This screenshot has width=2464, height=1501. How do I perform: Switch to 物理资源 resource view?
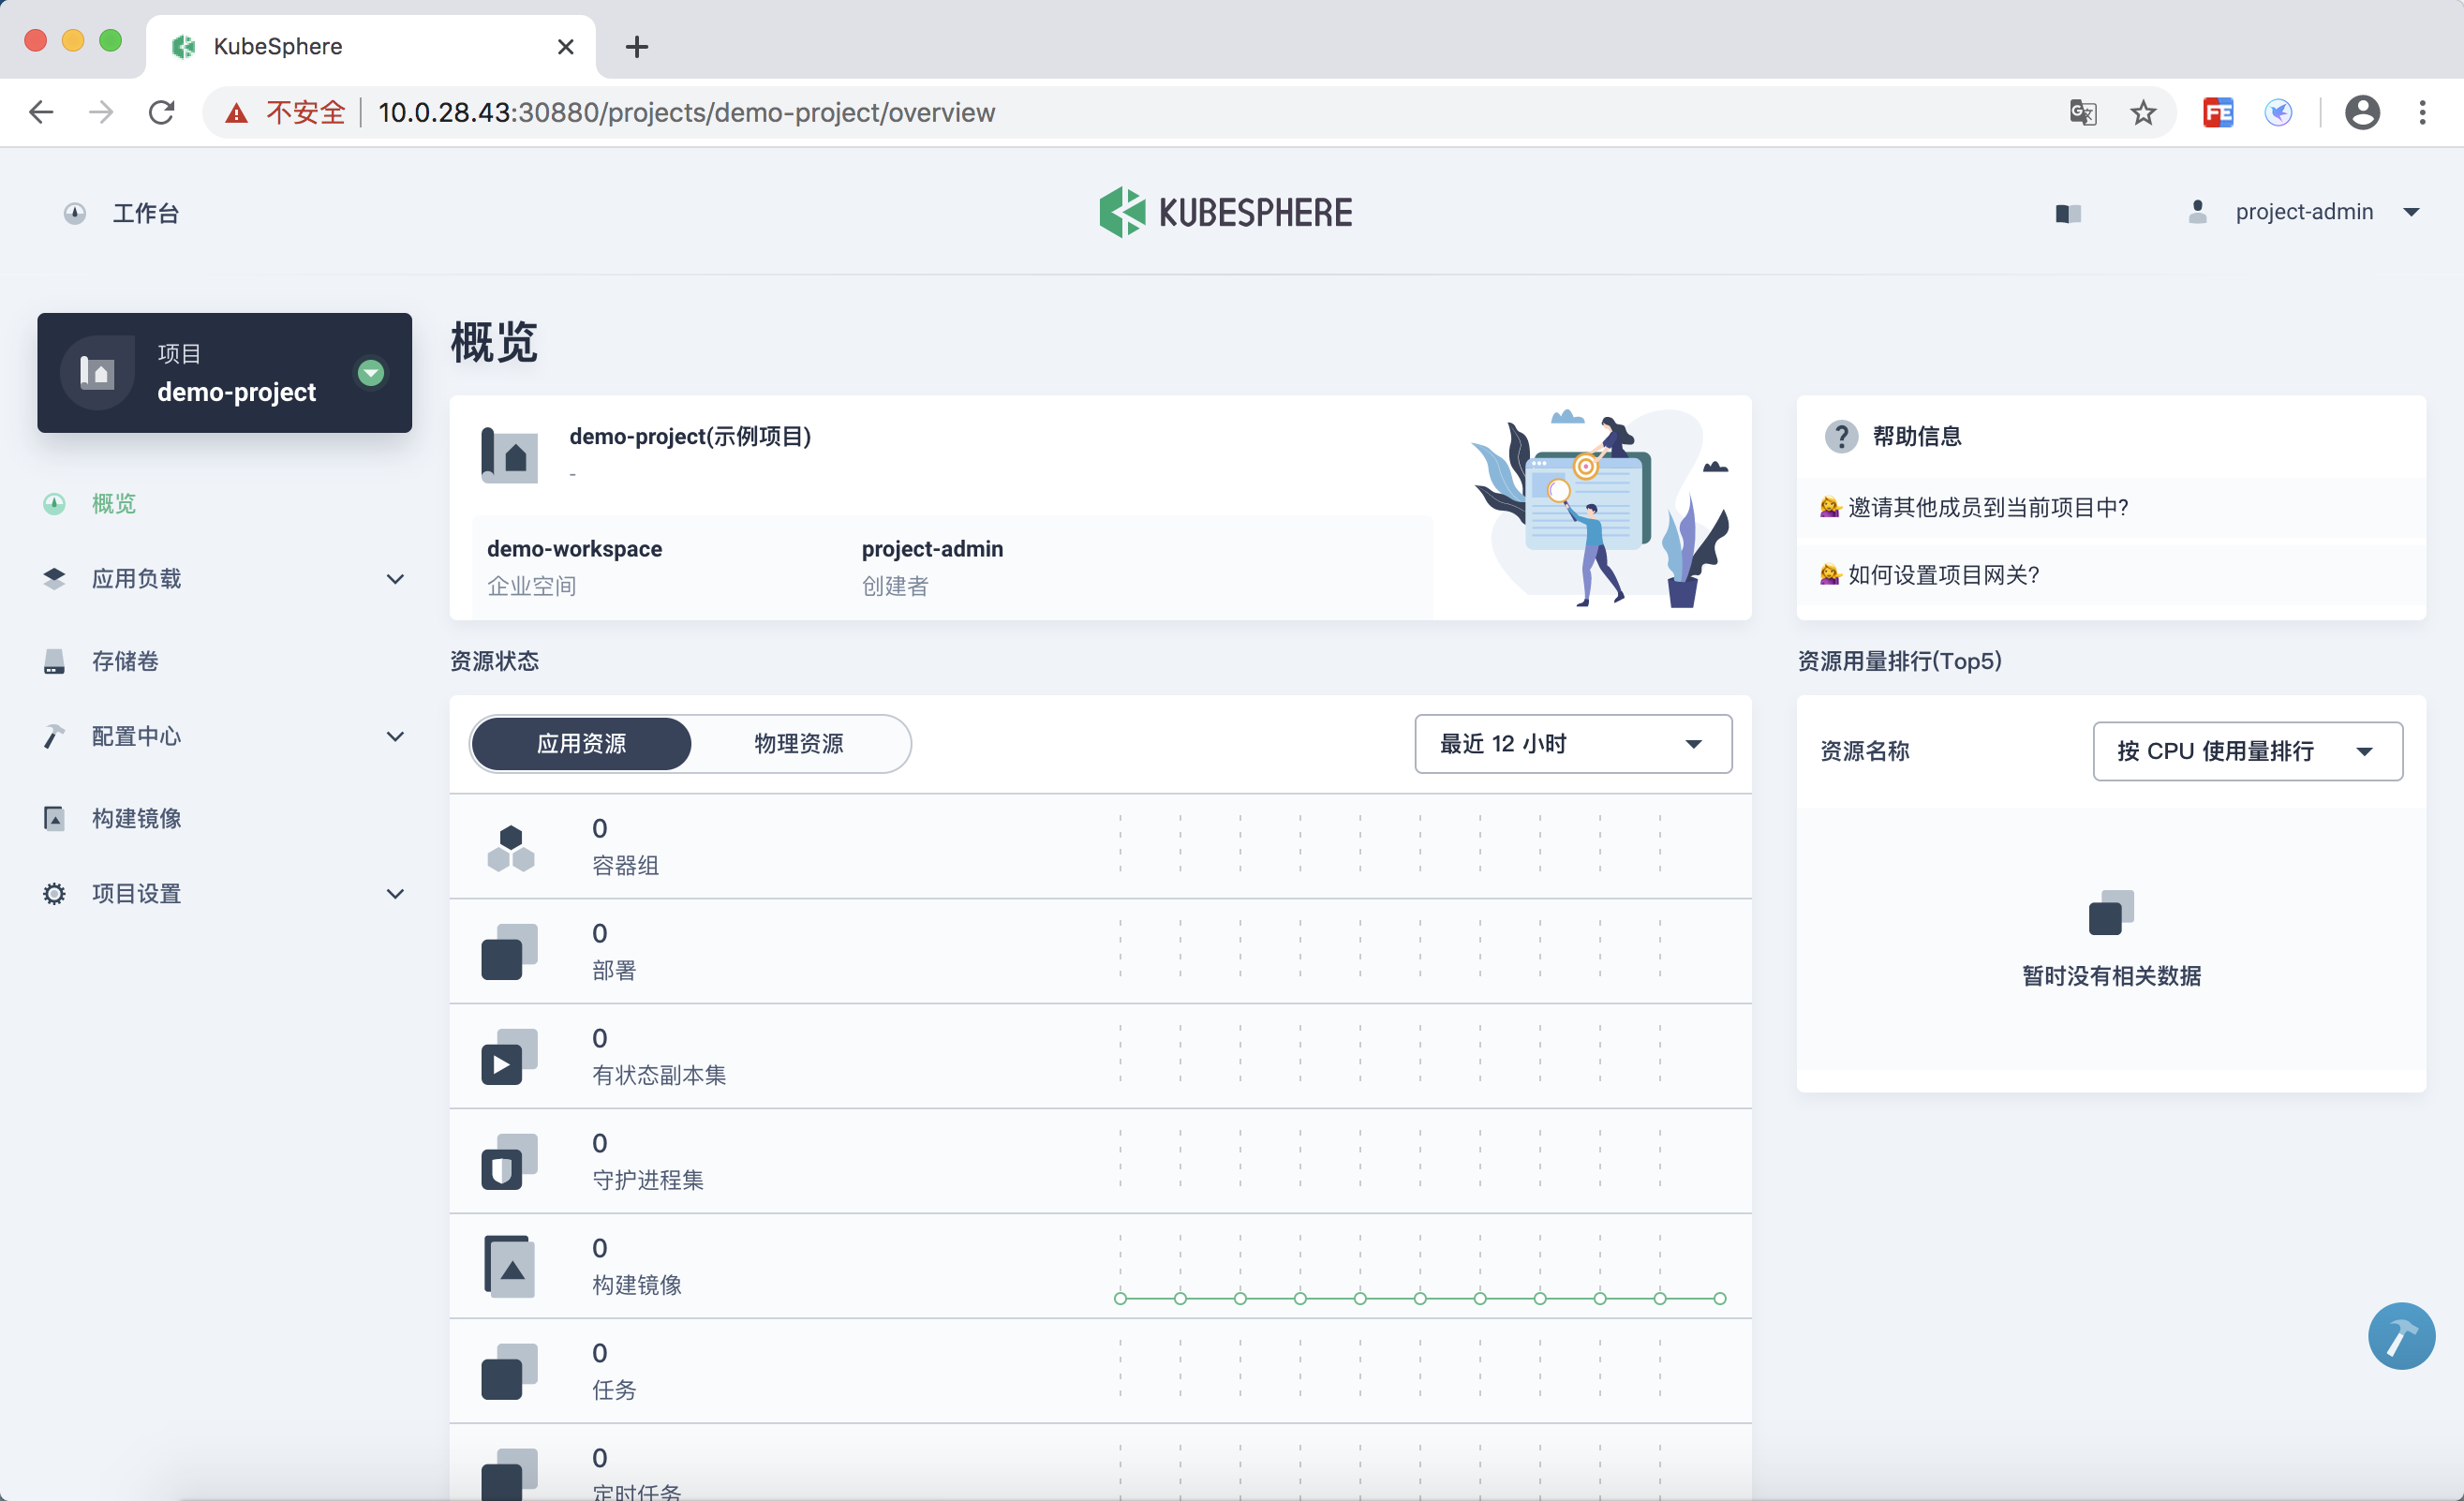coord(798,743)
